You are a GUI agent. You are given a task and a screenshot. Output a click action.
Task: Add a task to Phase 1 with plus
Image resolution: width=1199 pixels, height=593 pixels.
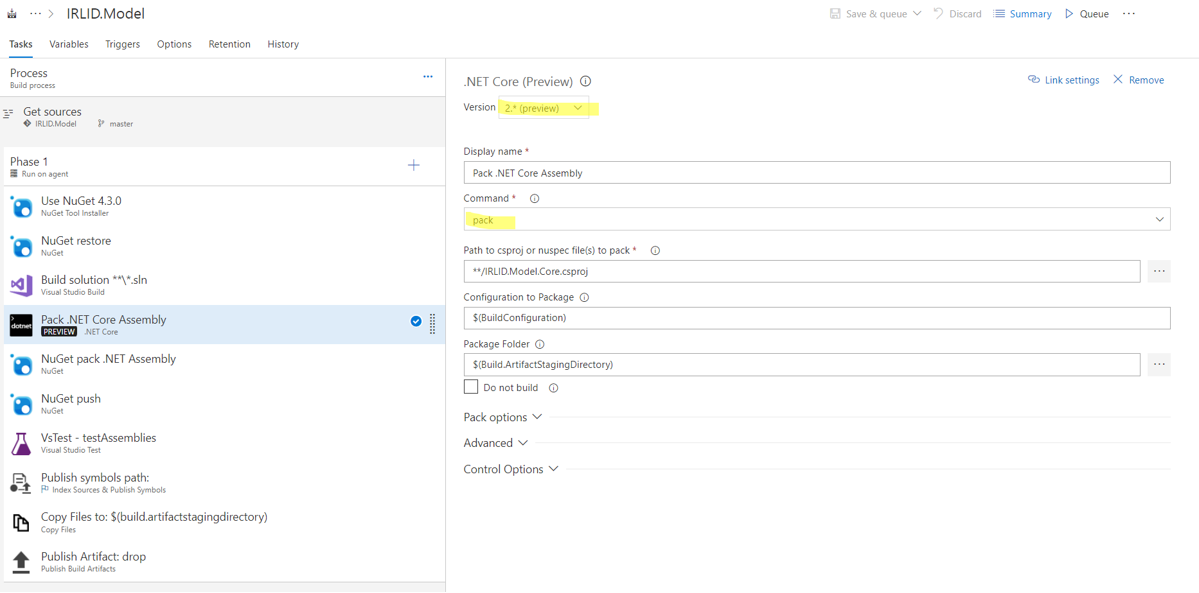point(414,165)
